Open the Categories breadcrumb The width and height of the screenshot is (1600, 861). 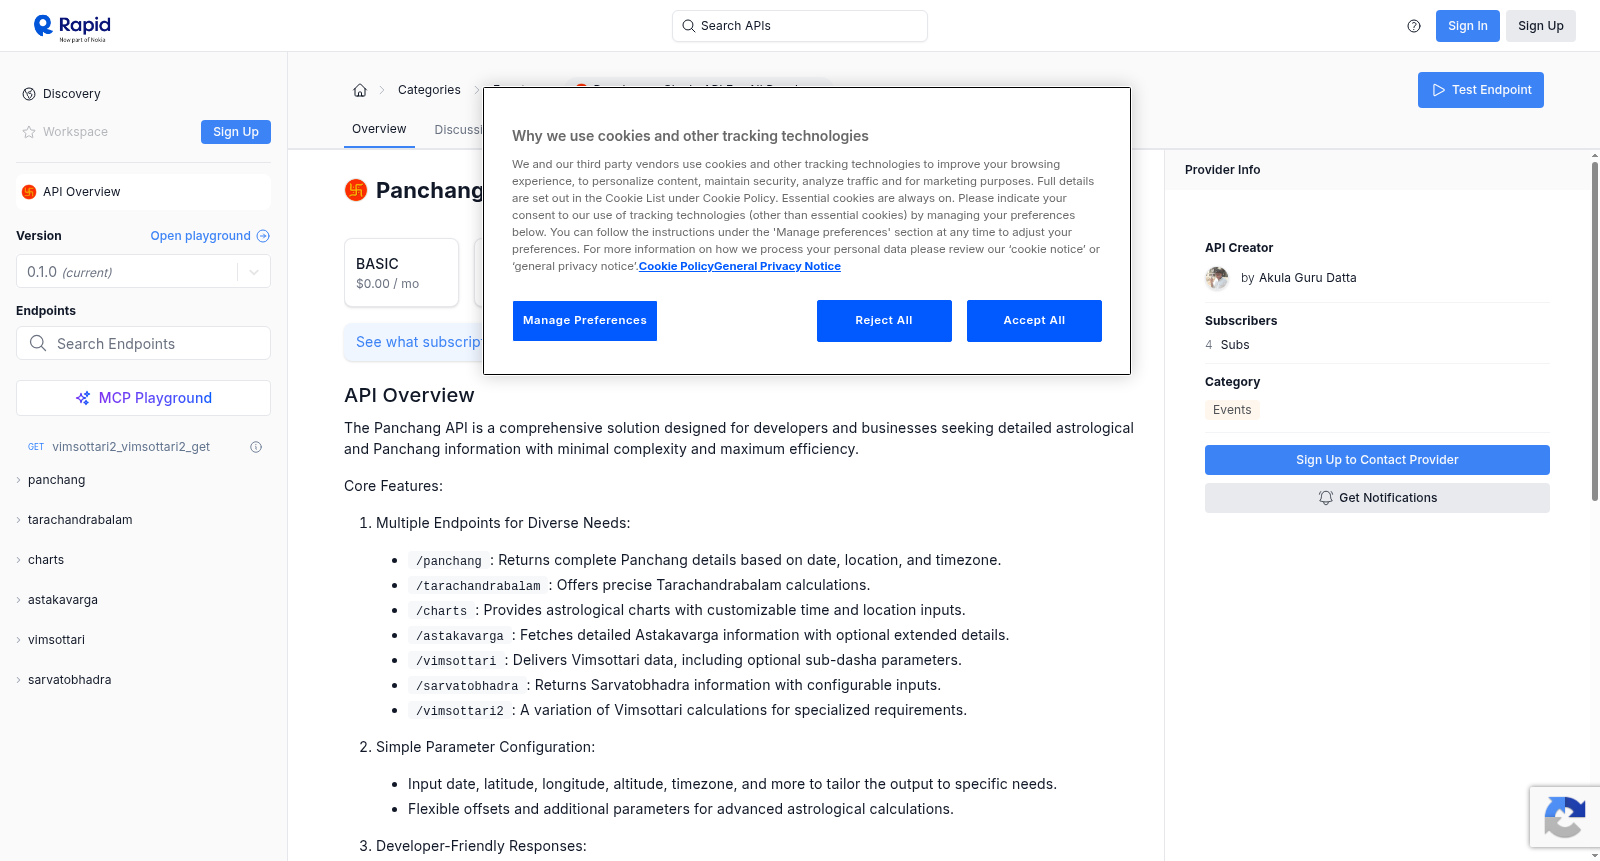pyautogui.click(x=429, y=90)
